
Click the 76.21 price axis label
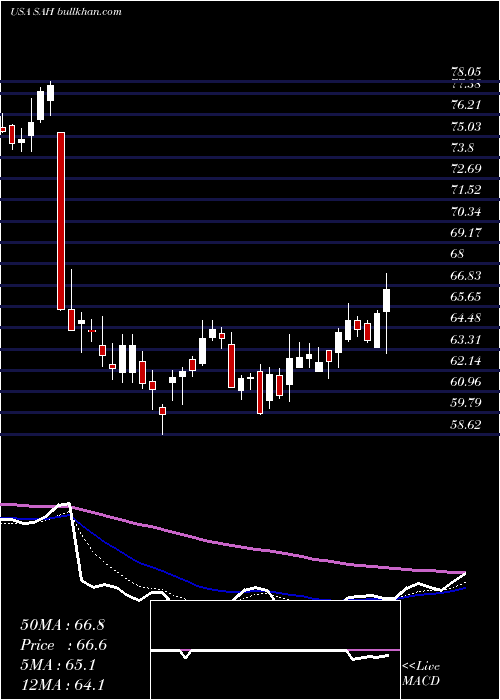[x=465, y=105]
